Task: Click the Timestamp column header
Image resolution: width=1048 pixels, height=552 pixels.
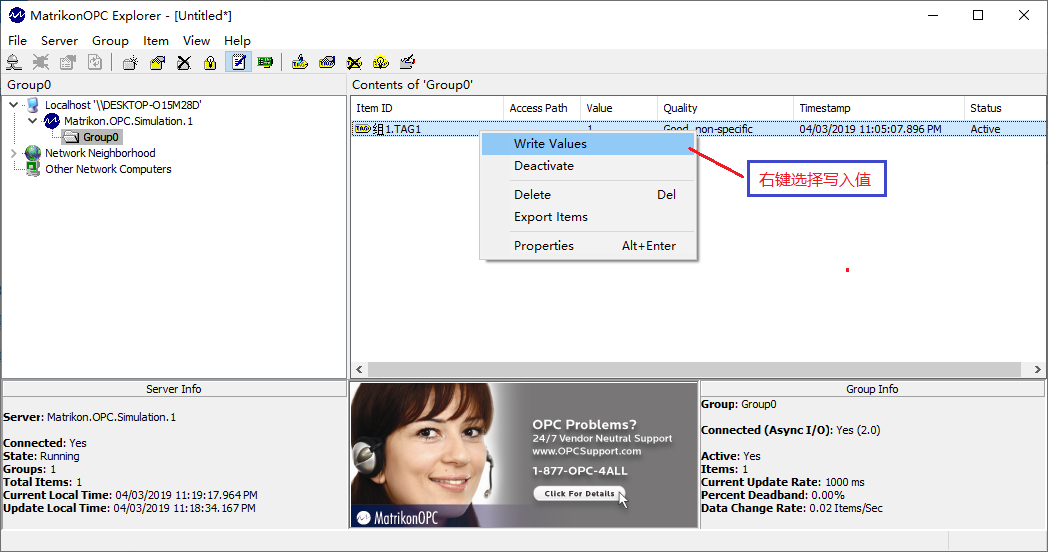Action: click(x=880, y=108)
